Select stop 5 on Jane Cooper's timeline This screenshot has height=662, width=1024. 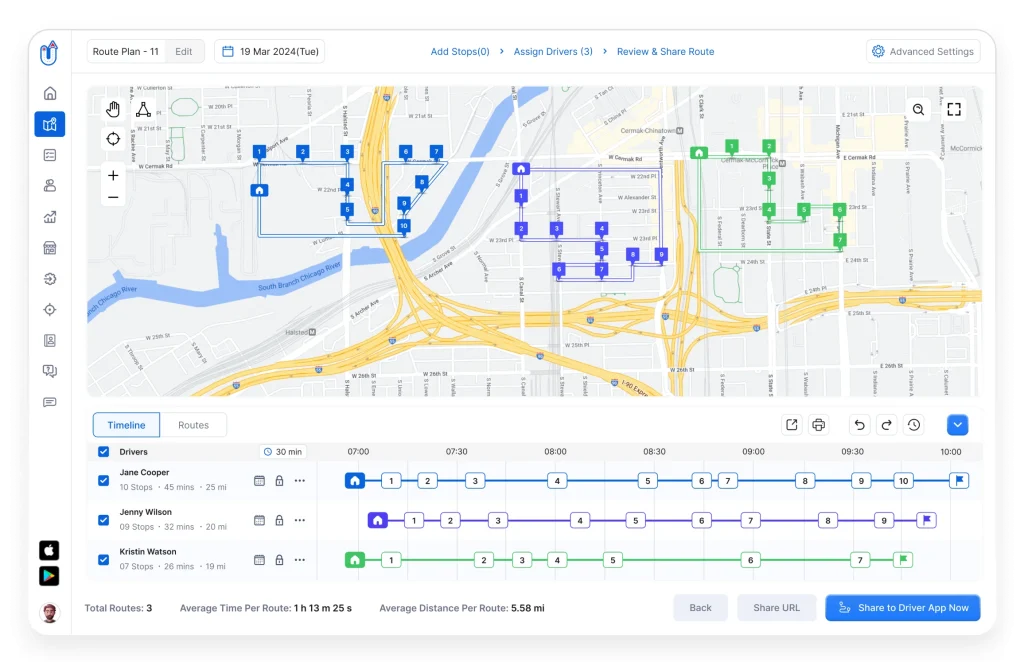coord(647,481)
